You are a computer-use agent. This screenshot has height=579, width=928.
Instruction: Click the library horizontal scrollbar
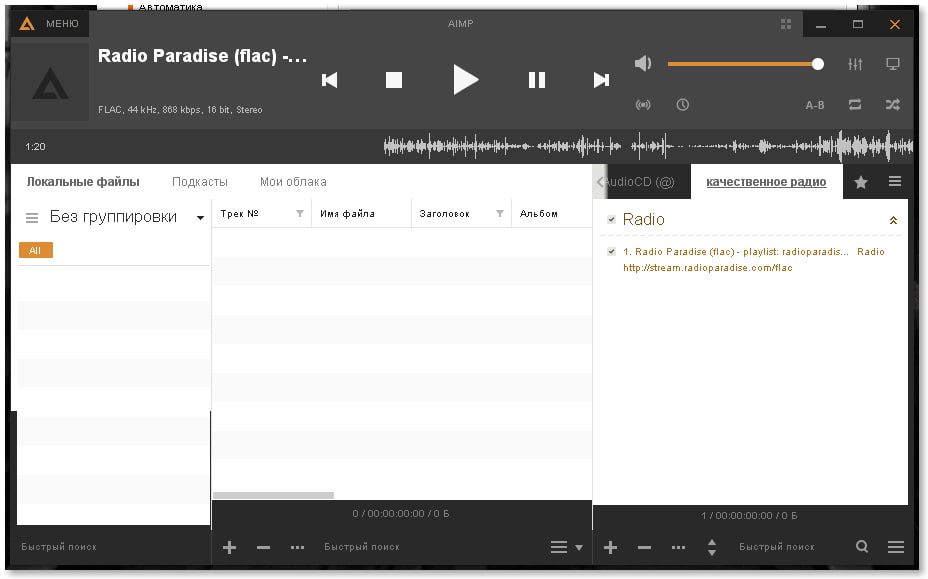coord(273,495)
